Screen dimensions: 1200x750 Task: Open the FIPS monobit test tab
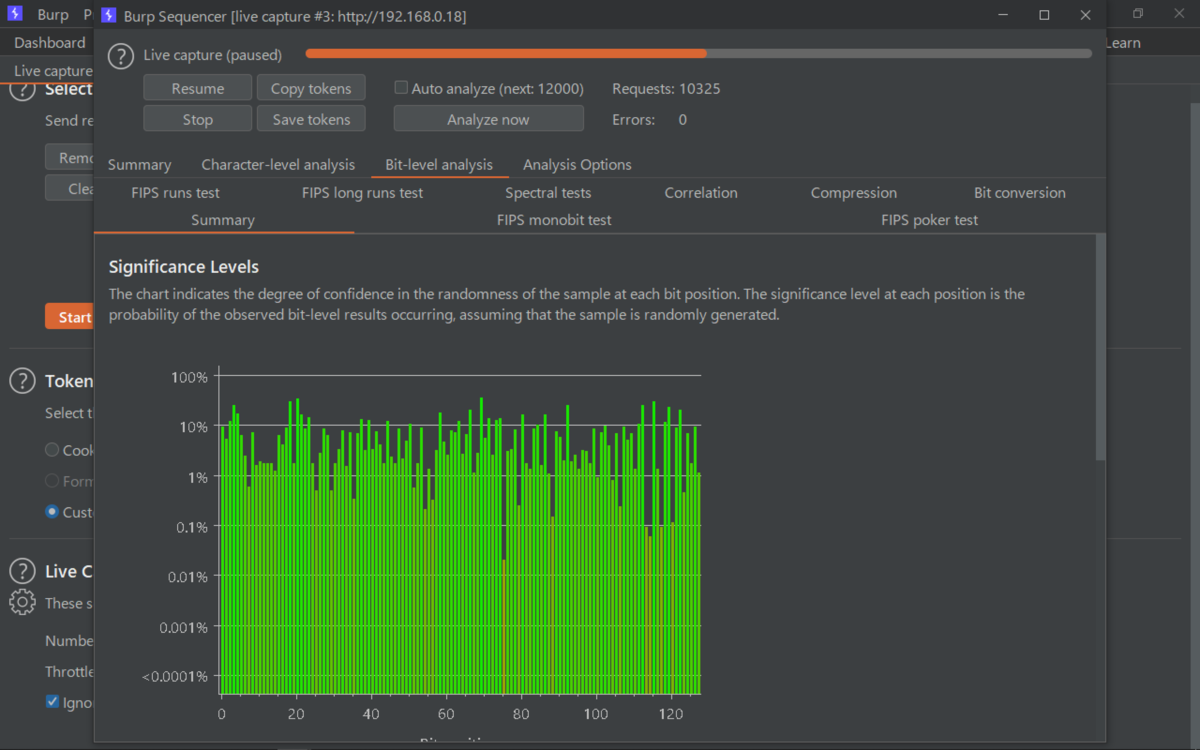pos(554,219)
